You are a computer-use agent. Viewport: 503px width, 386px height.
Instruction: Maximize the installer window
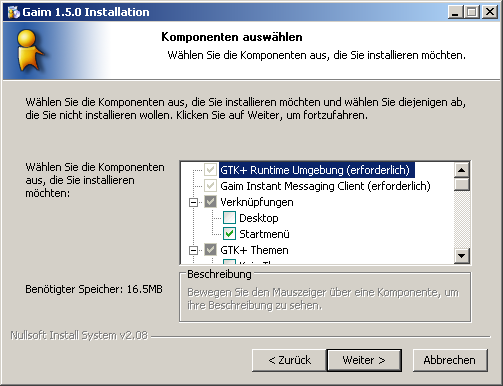click(x=472, y=12)
